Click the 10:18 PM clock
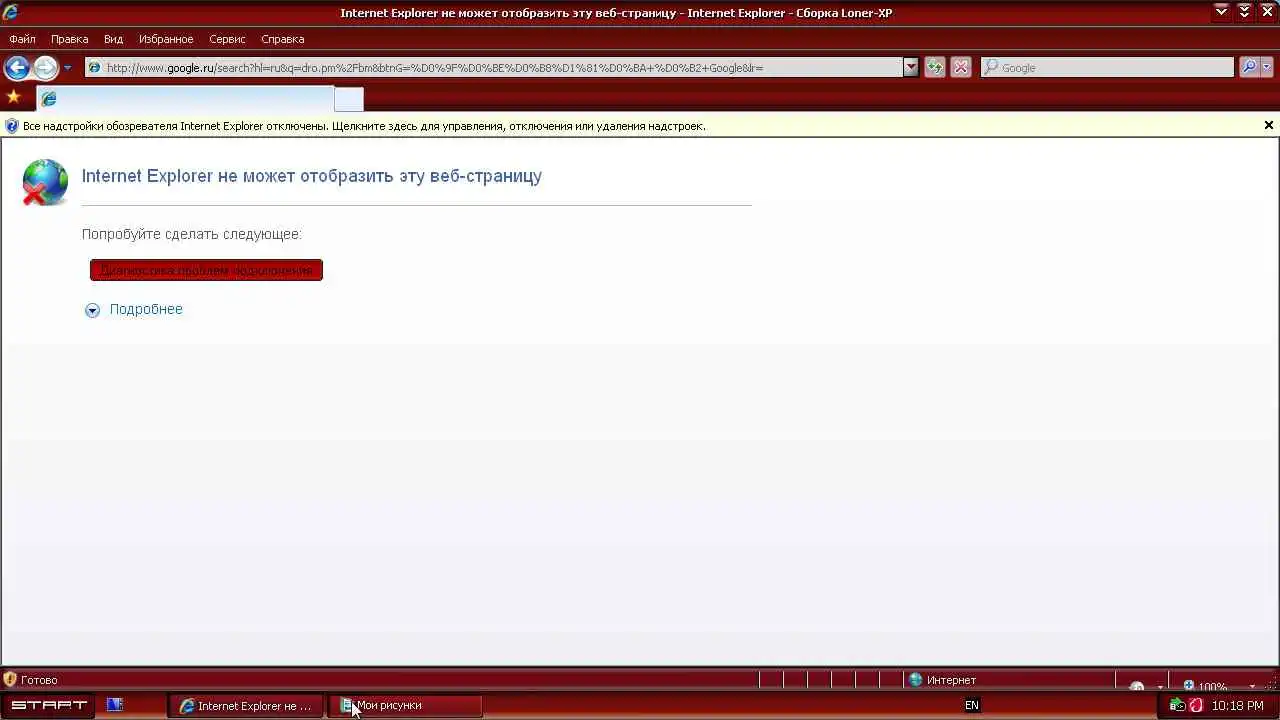Viewport: 1280px width, 720px height. click(1238, 706)
